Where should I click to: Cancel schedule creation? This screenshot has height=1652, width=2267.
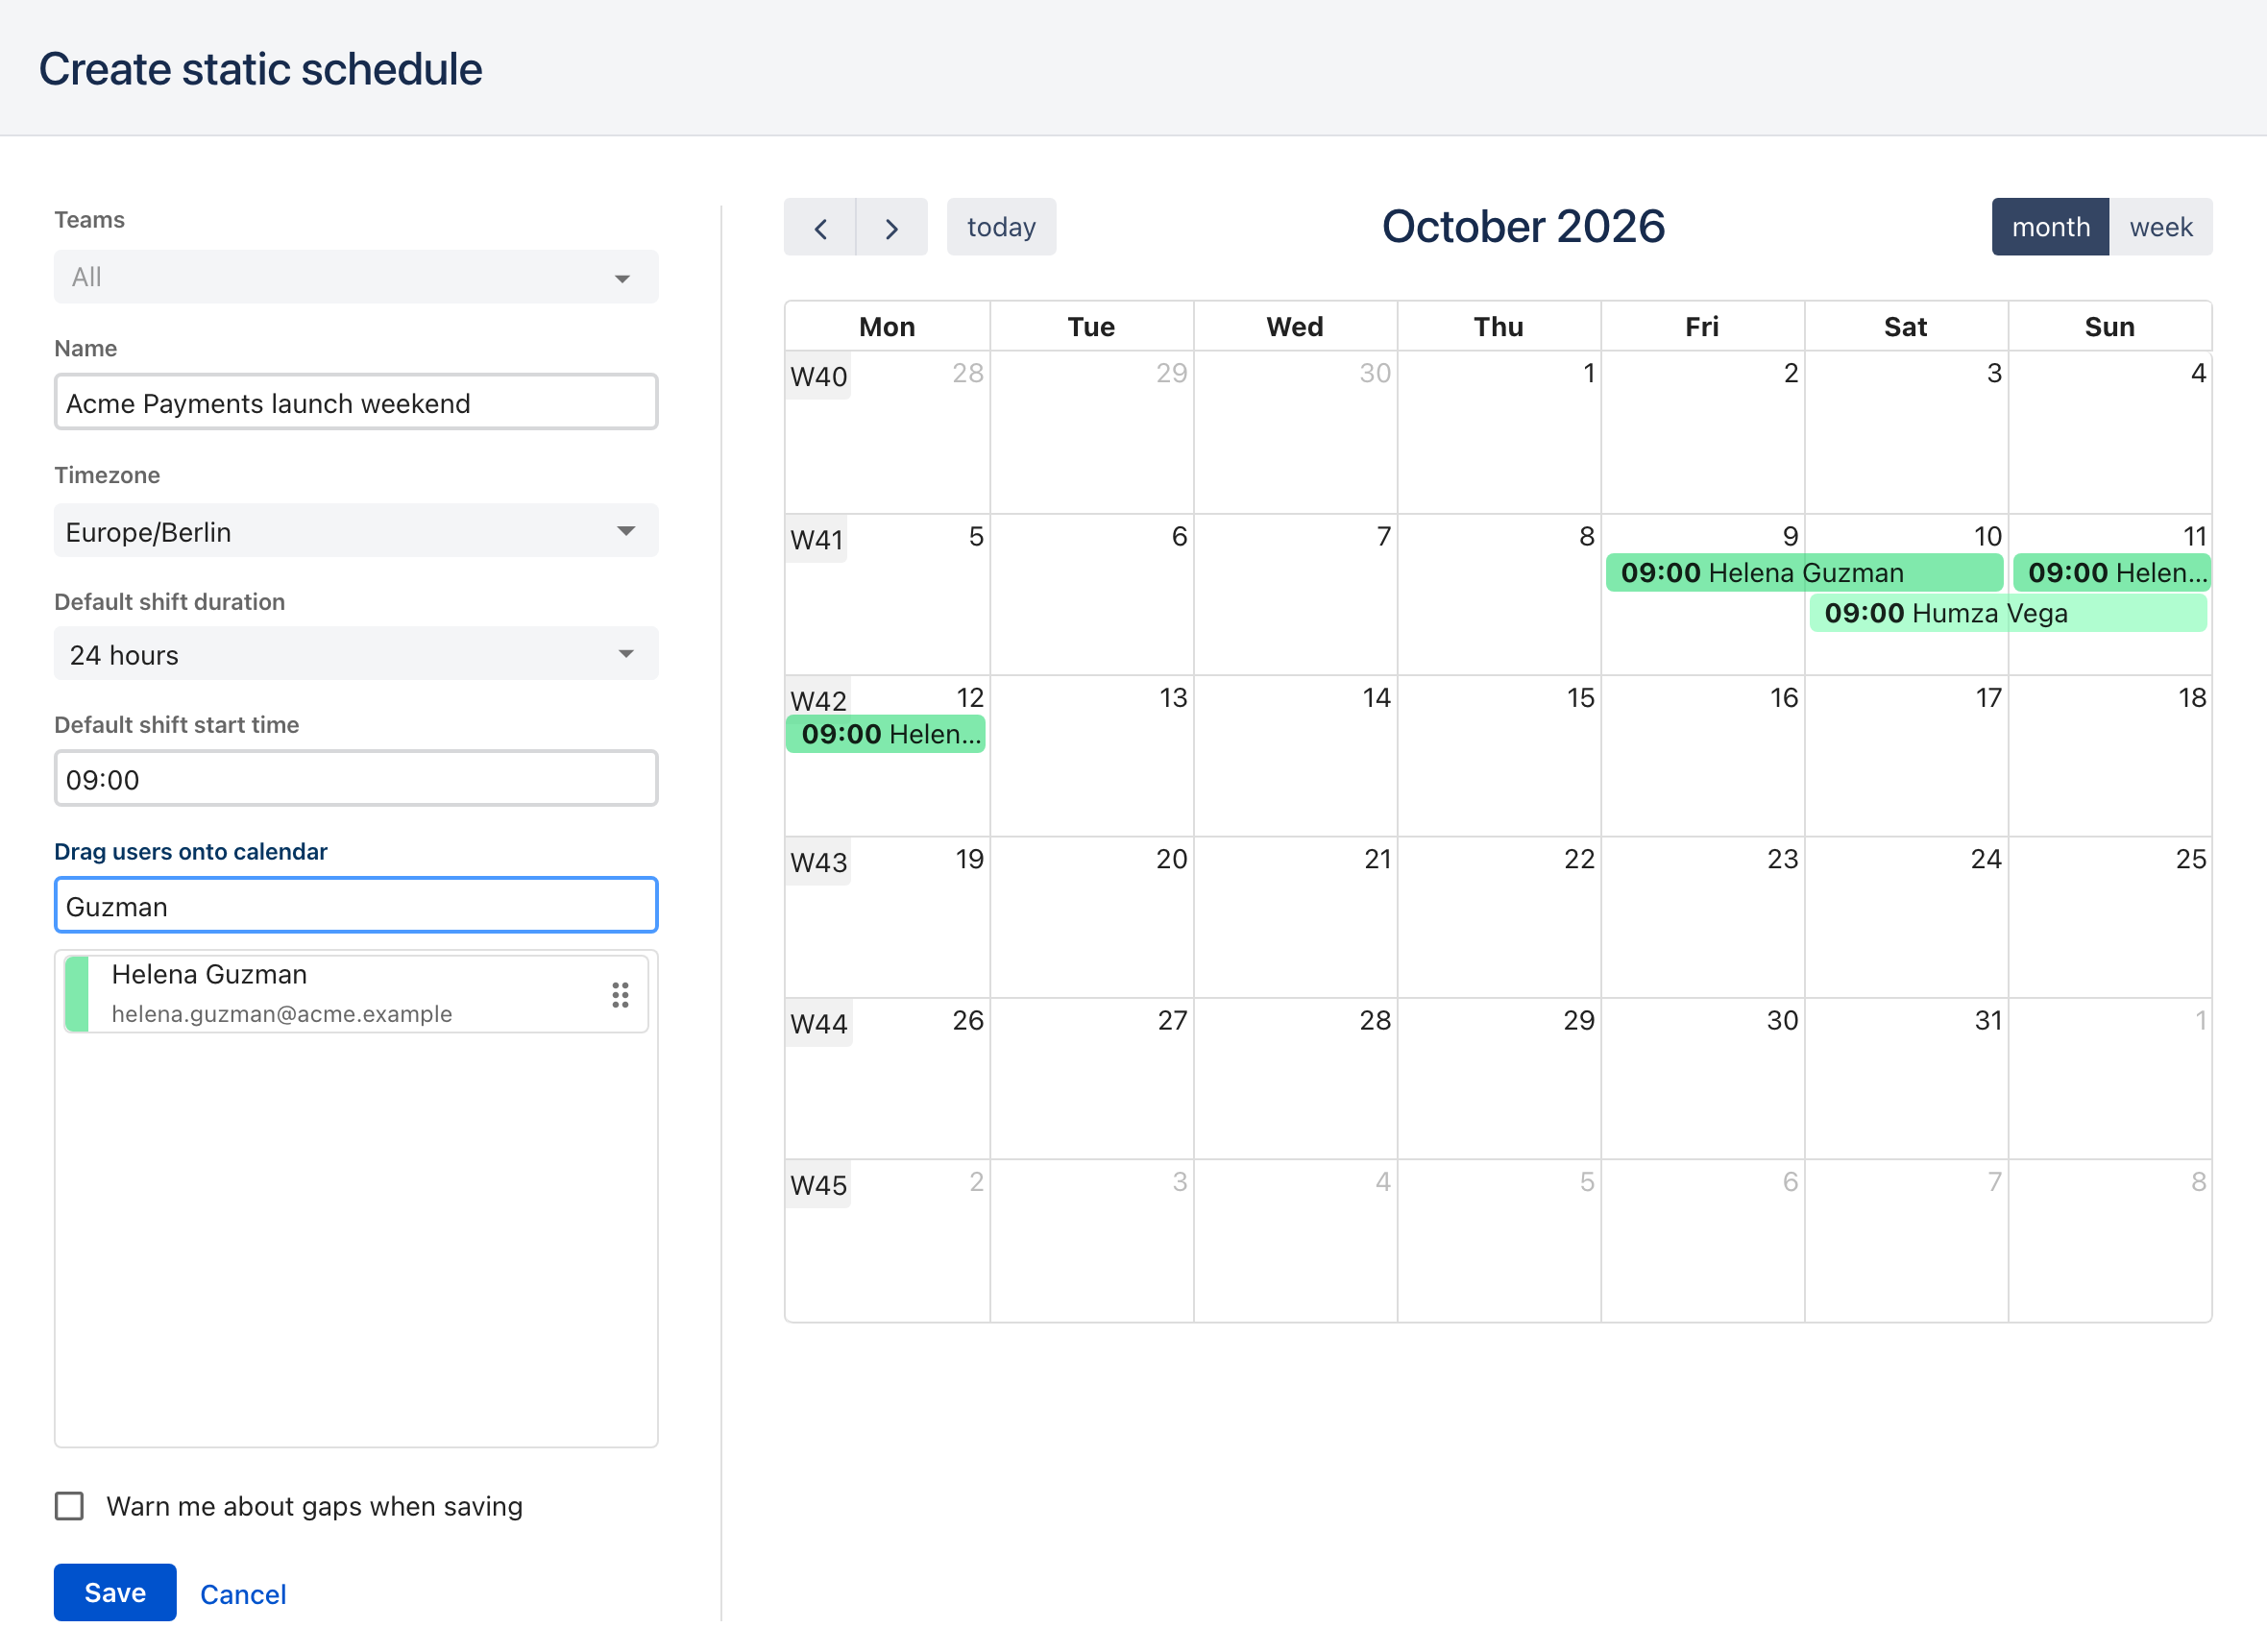pyautogui.click(x=243, y=1594)
